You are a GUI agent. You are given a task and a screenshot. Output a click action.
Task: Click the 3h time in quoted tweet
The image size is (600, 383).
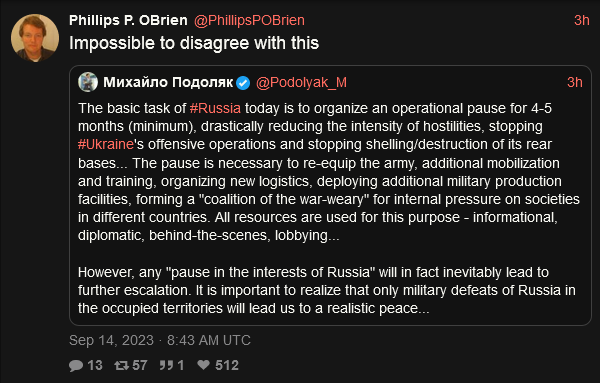575,82
